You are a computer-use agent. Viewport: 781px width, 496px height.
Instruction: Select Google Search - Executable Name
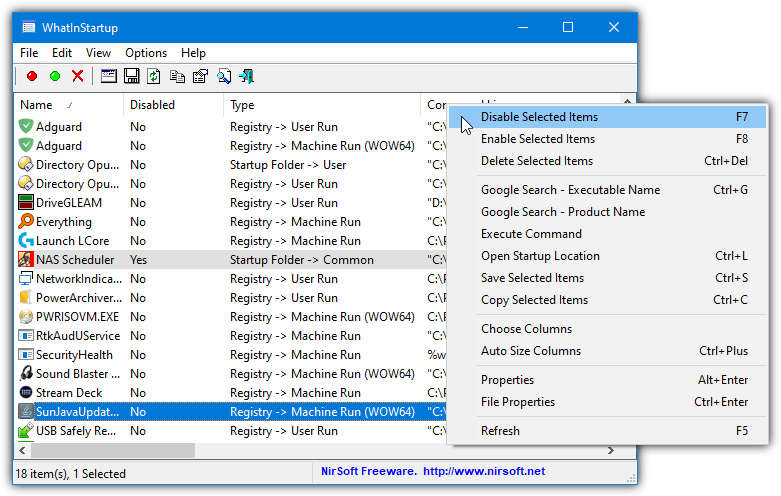click(x=608, y=190)
